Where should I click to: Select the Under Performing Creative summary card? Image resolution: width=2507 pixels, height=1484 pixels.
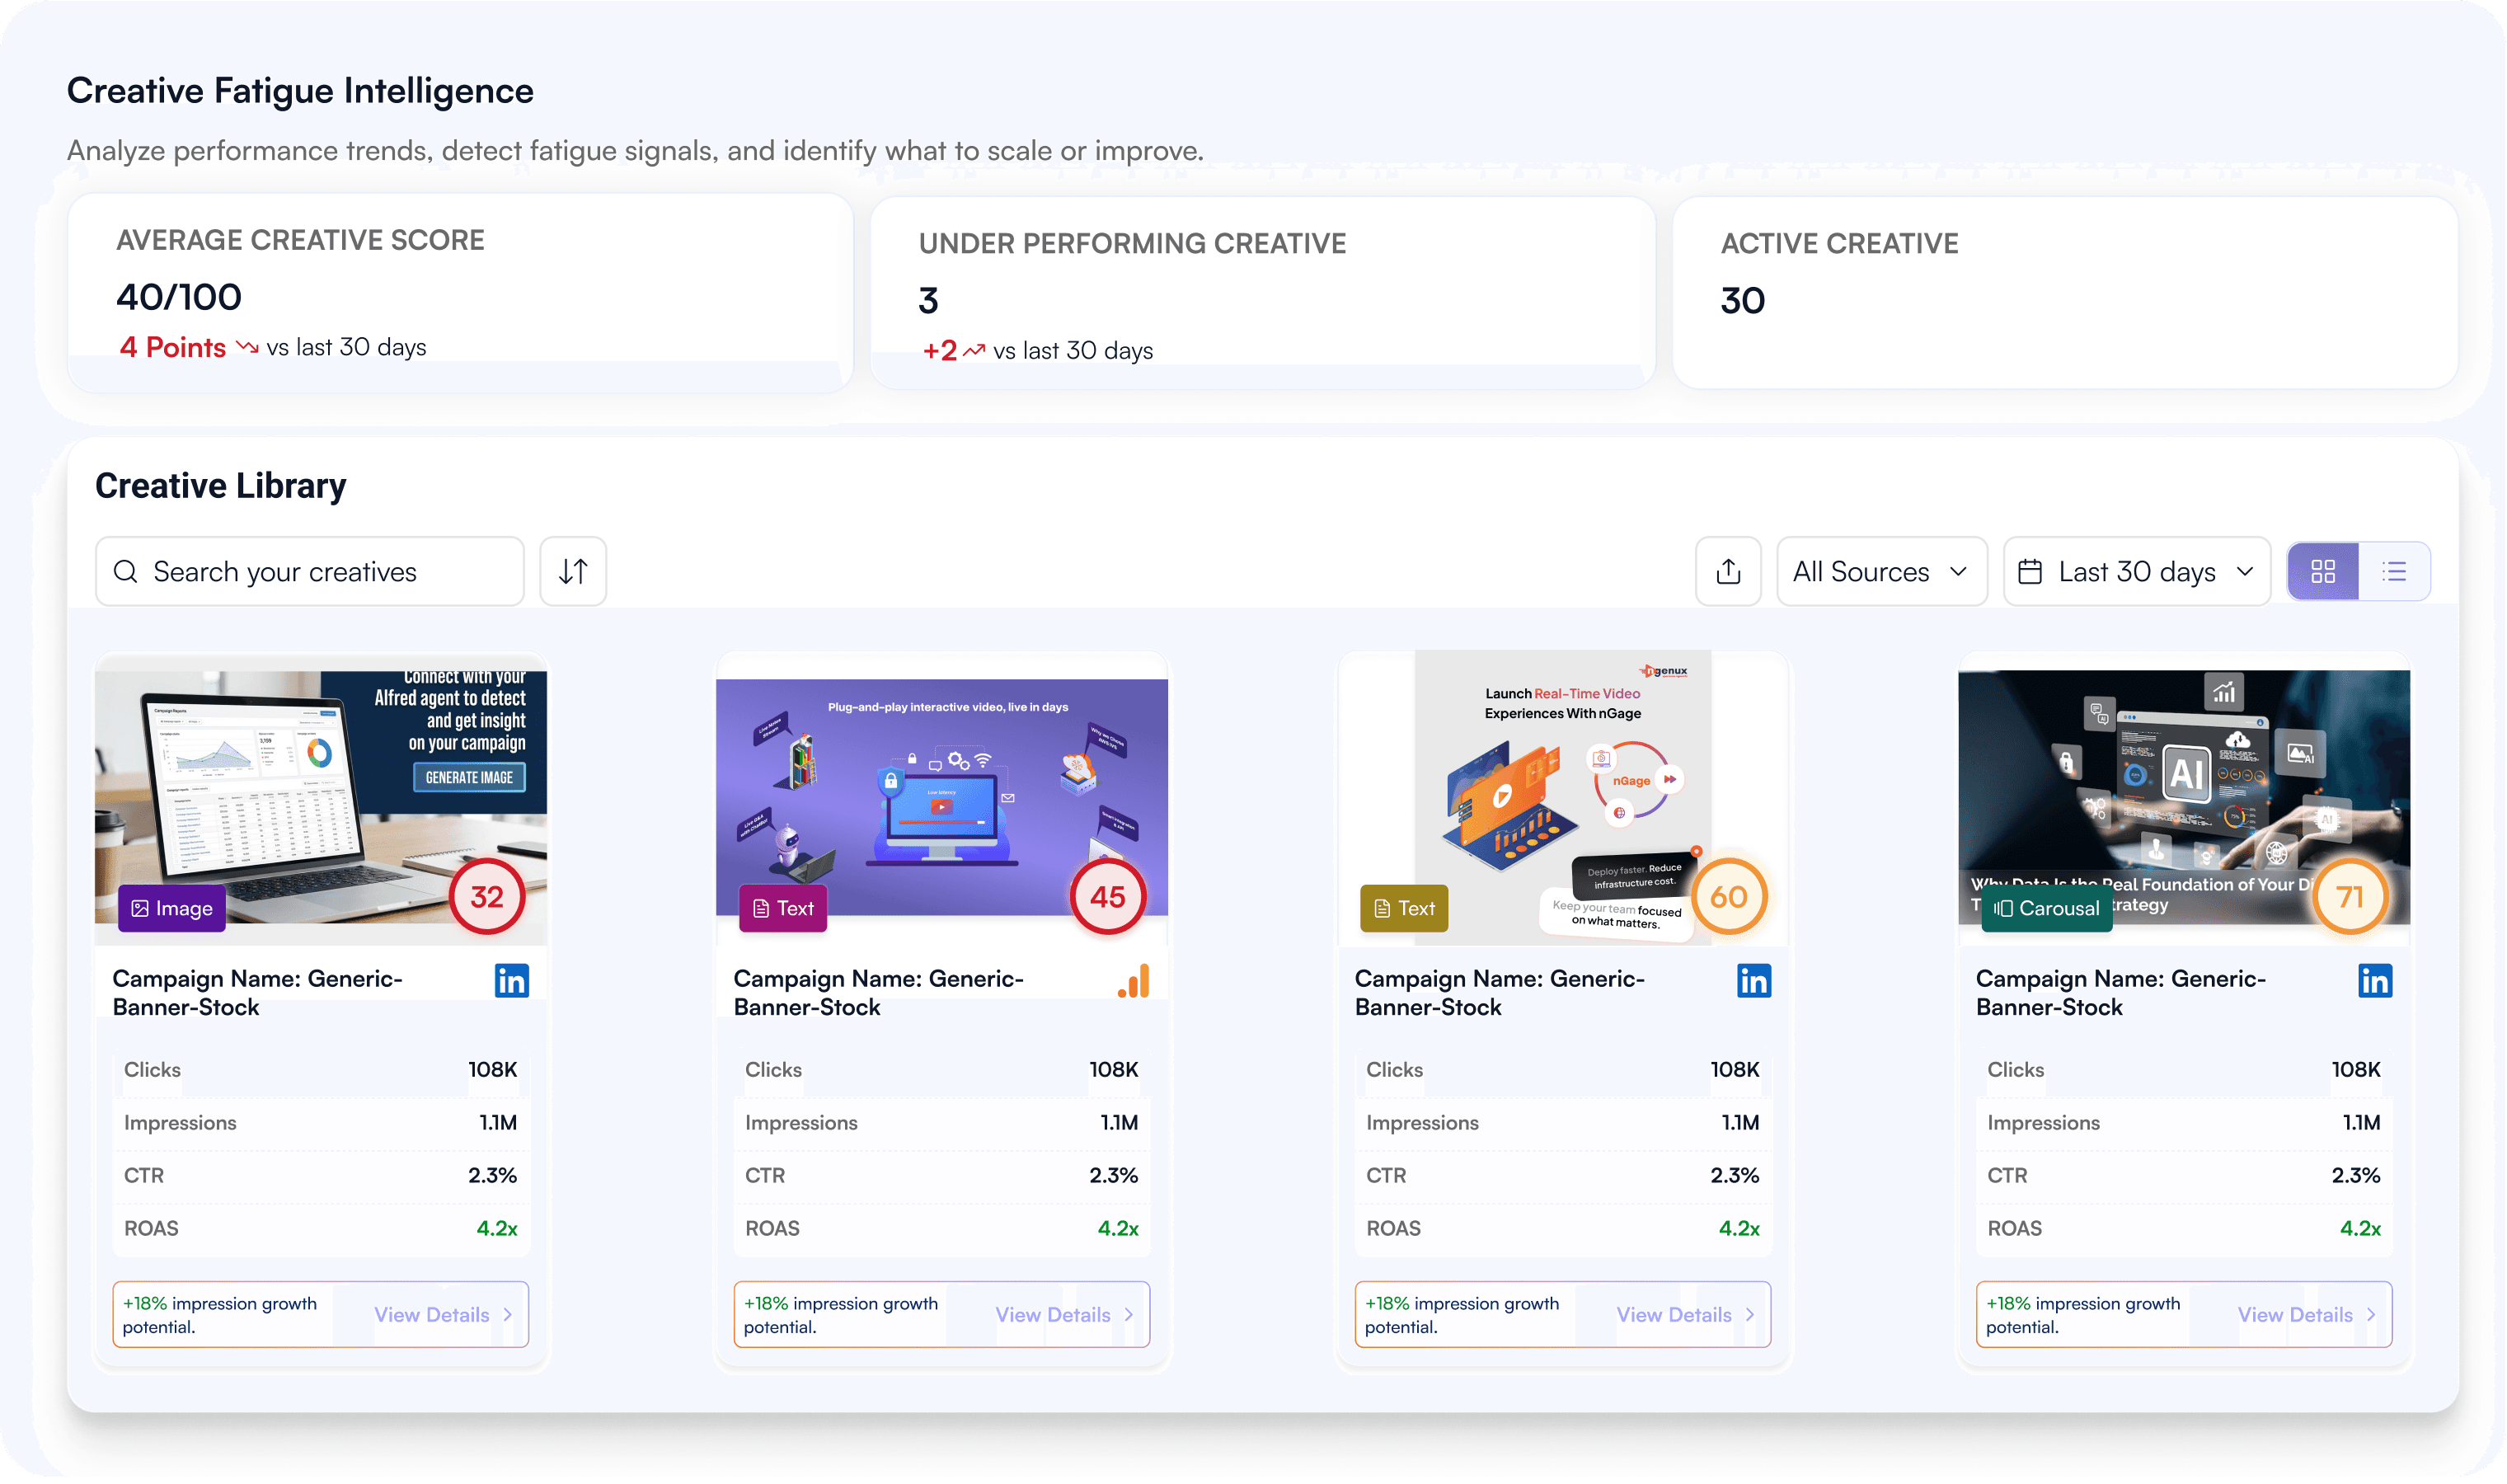1262,292
